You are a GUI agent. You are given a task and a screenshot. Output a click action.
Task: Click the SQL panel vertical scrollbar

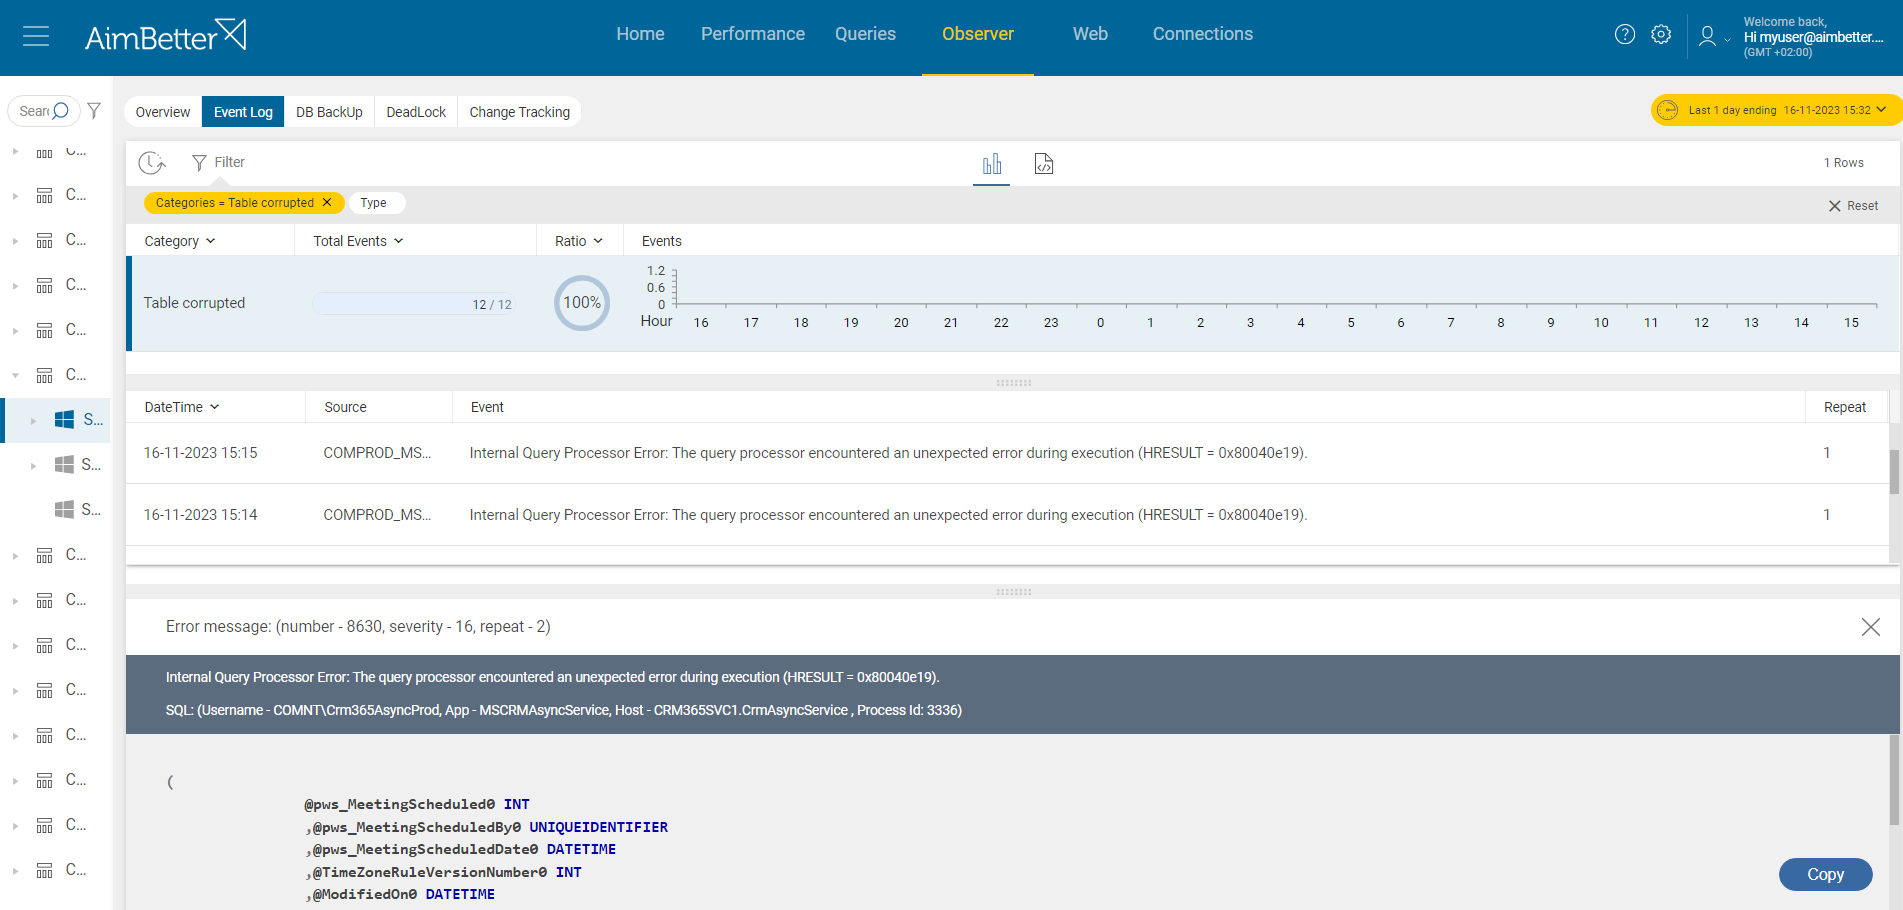(1894, 780)
